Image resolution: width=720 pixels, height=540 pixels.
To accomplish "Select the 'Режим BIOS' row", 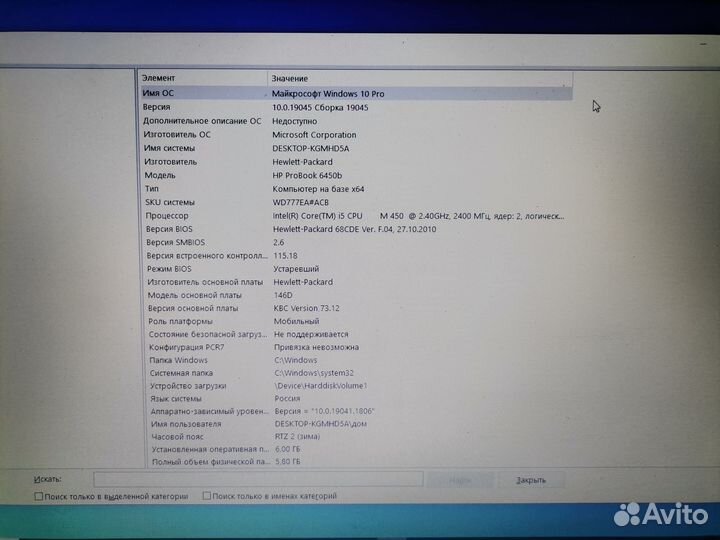I will tap(356, 269).
